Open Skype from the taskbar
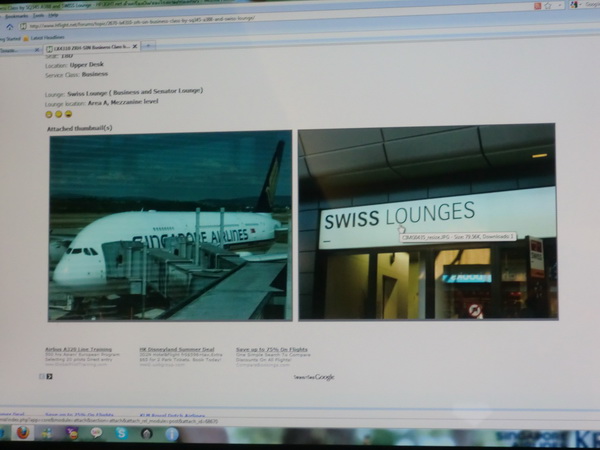 pos(122,433)
